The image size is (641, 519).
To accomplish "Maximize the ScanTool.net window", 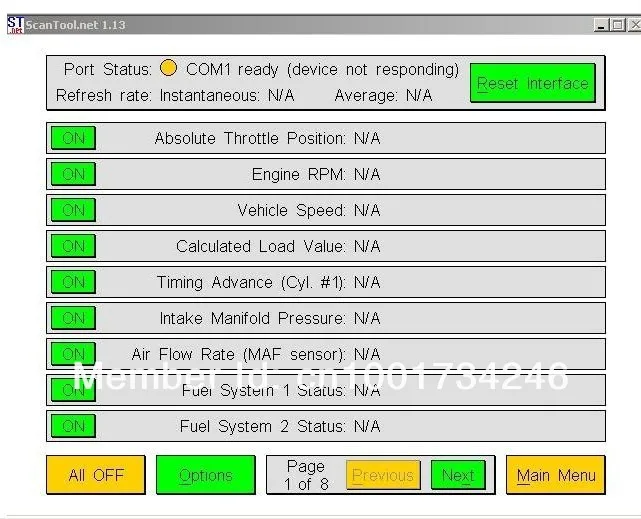I will pyautogui.click(x=618, y=25).
